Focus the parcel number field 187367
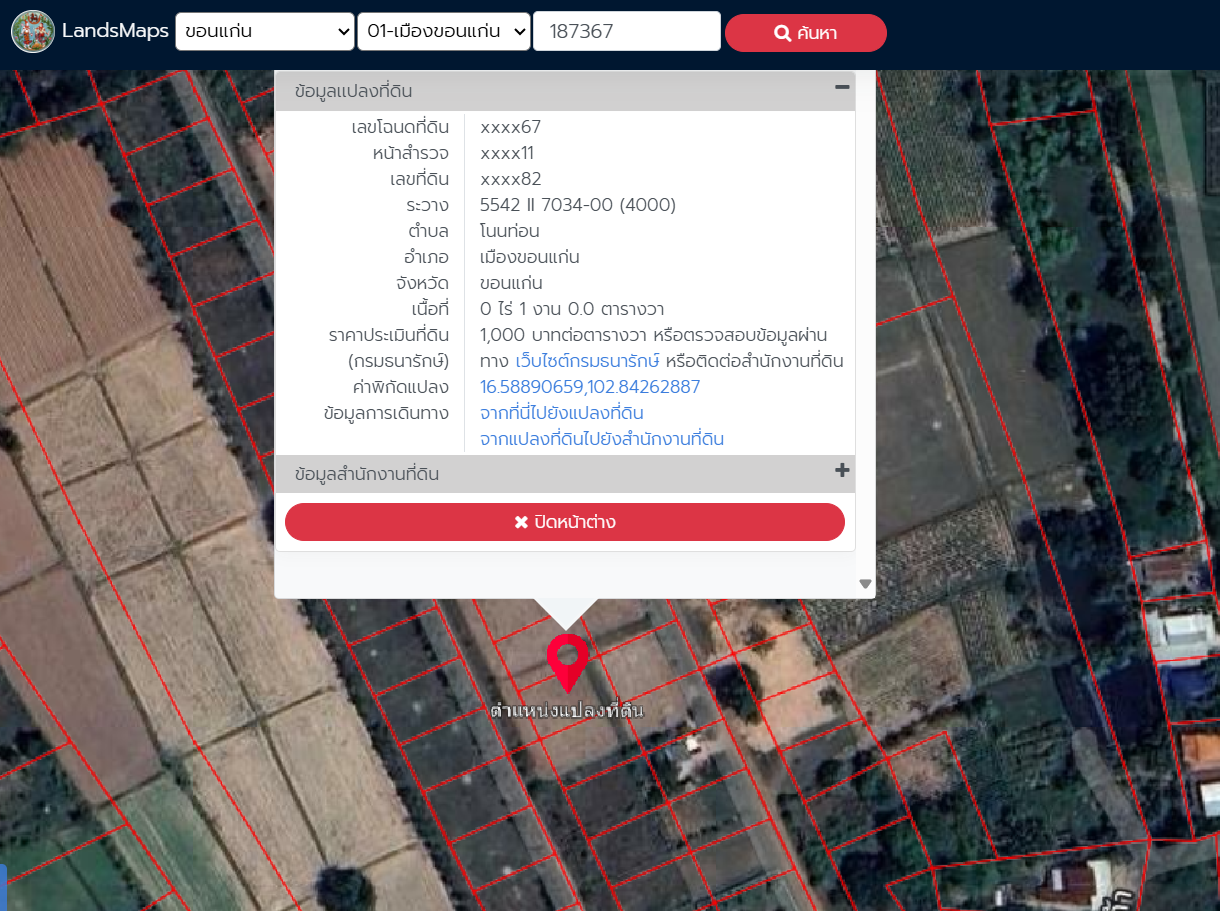Image resolution: width=1220 pixels, height=911 pixels. pyautogui.click(x=626, y=32)
